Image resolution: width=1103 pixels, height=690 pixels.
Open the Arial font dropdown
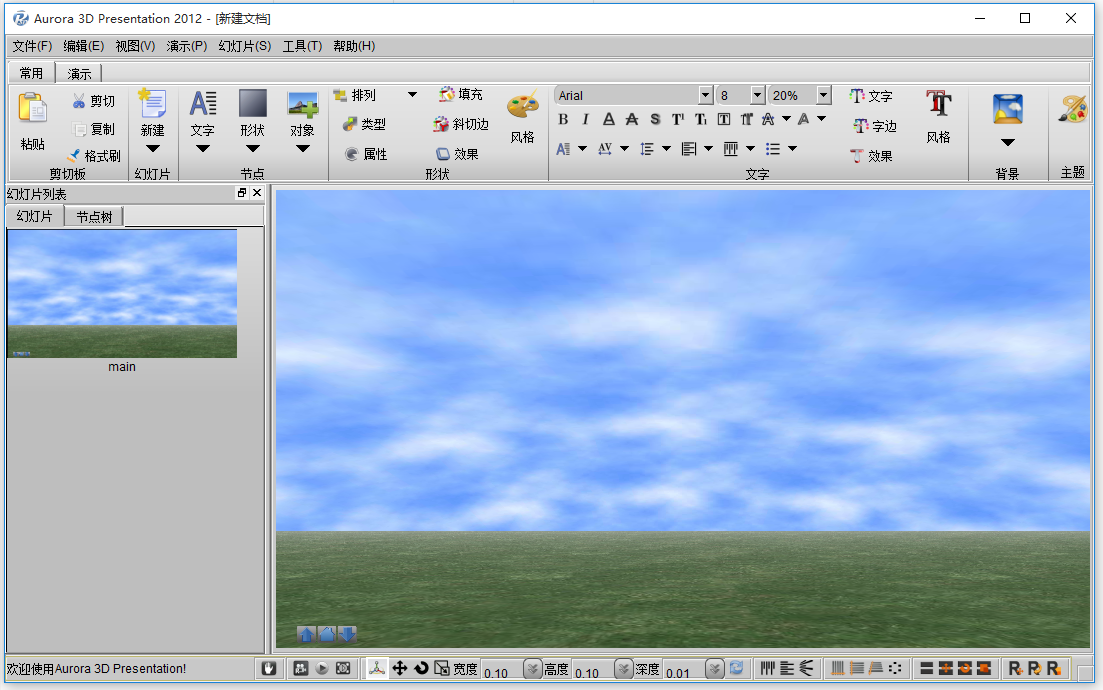707,95
